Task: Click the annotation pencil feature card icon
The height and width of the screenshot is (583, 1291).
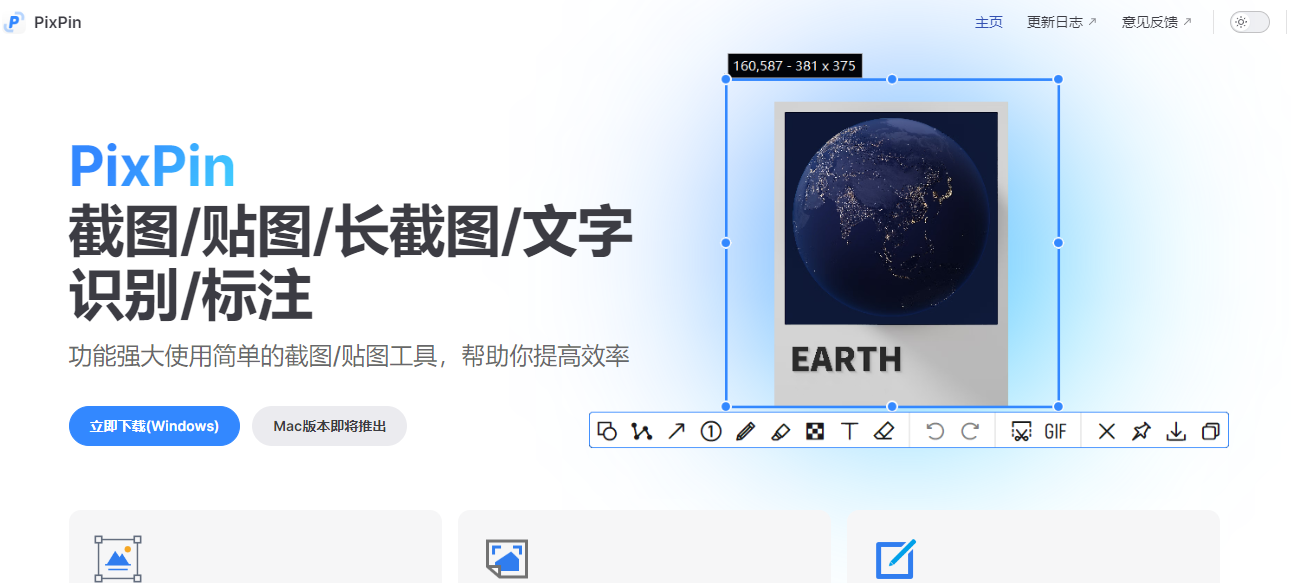Action: pyautogui.click(x=896, y=558)
